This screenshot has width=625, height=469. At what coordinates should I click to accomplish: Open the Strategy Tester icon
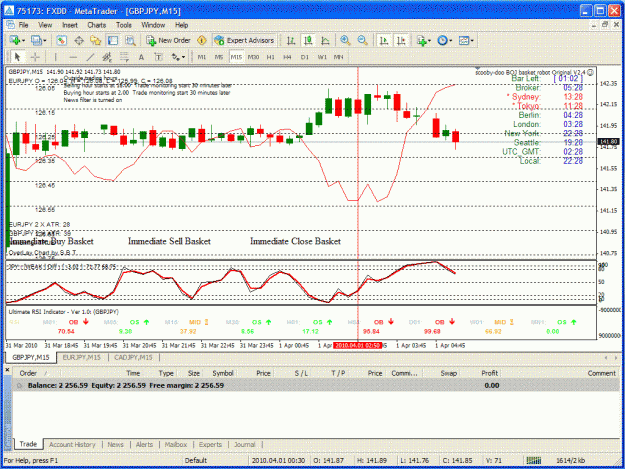pos(130,40)
